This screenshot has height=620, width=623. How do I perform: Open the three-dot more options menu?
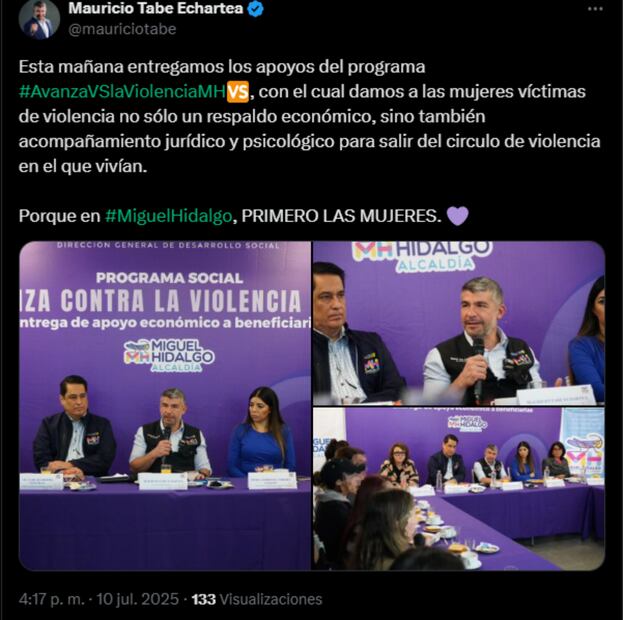click(595, 9)
